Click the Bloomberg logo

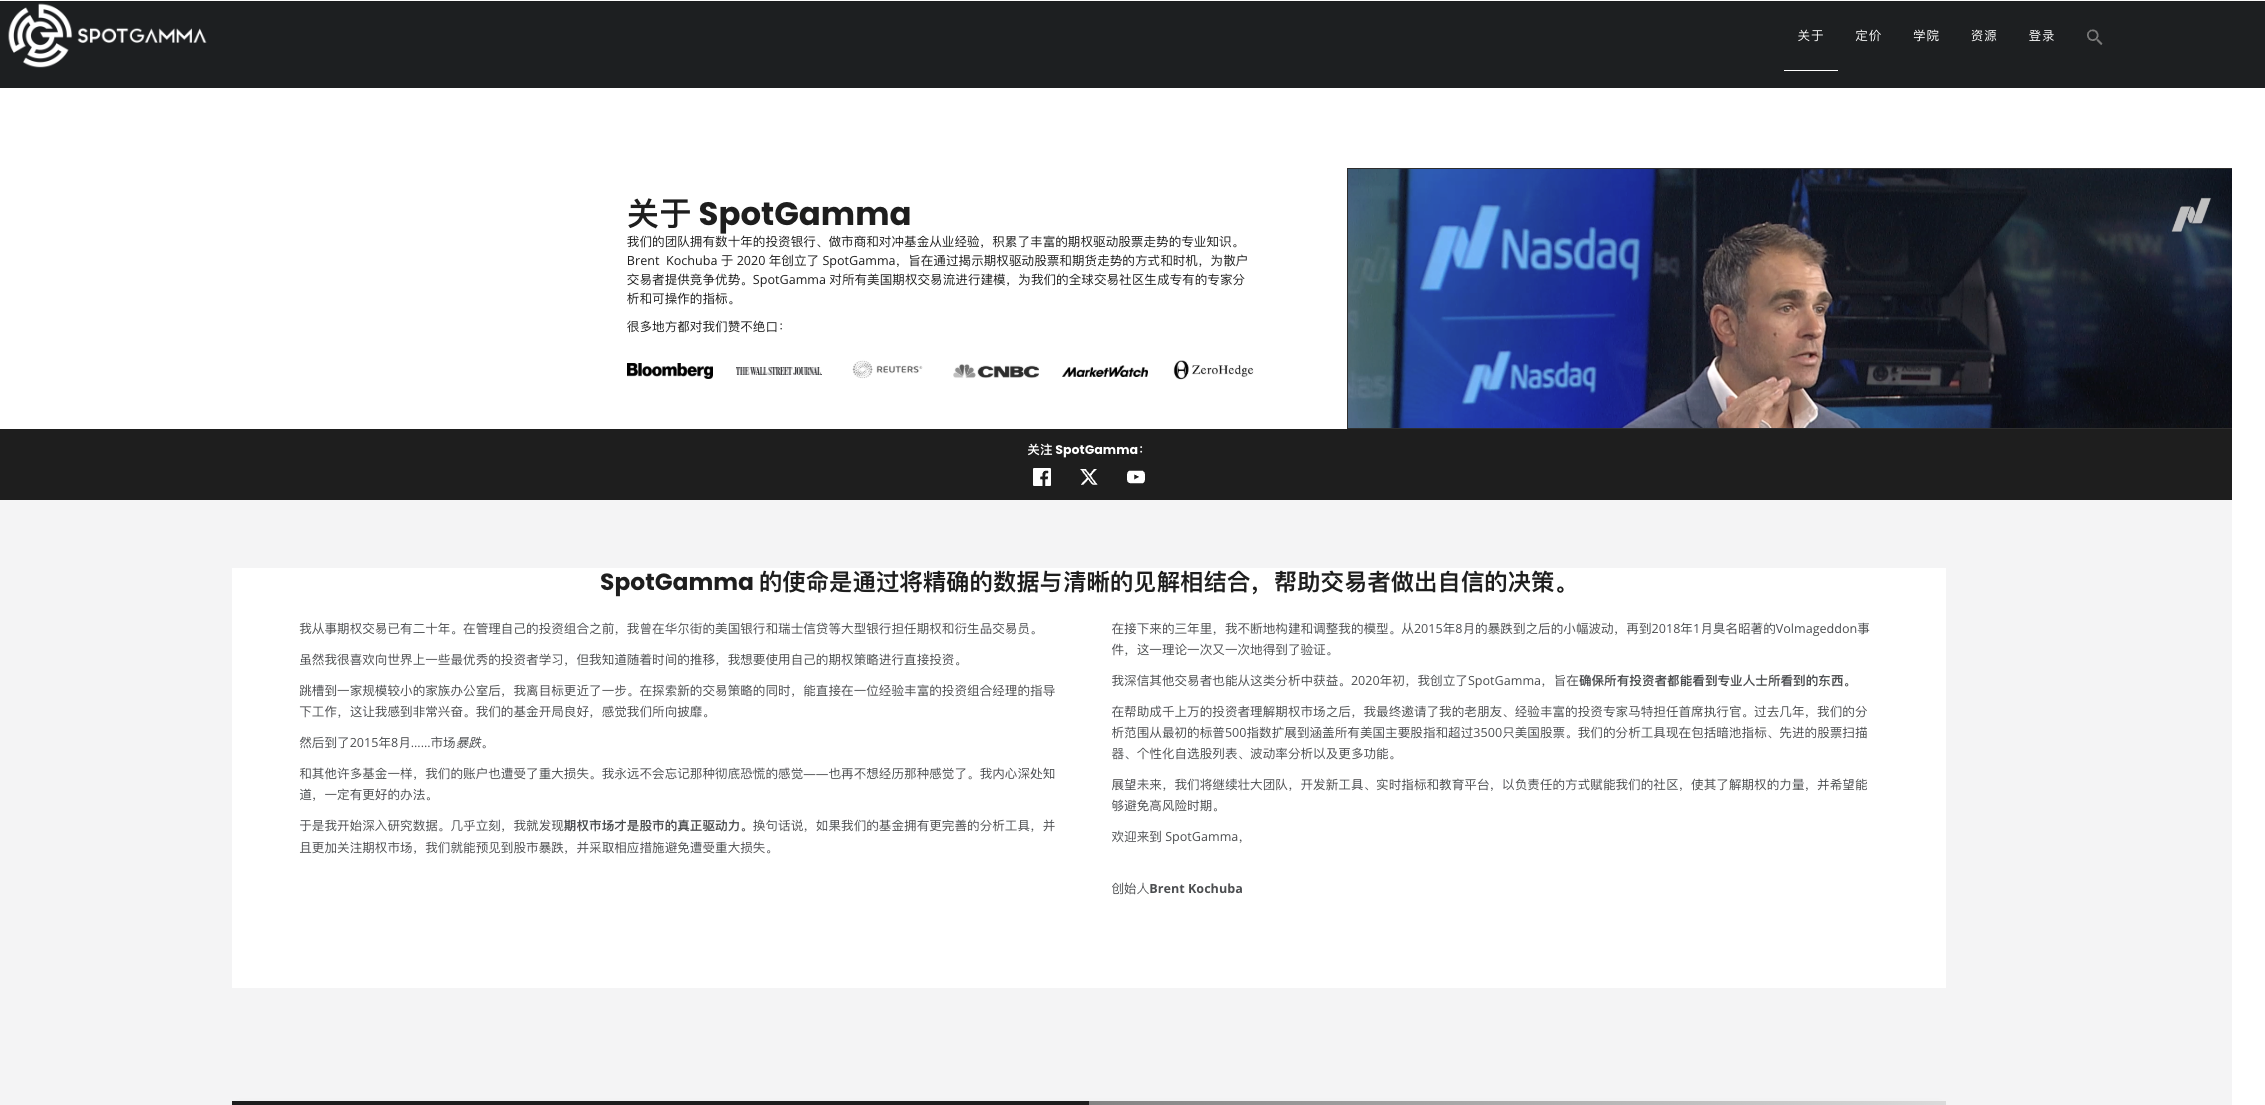point(670,370)
